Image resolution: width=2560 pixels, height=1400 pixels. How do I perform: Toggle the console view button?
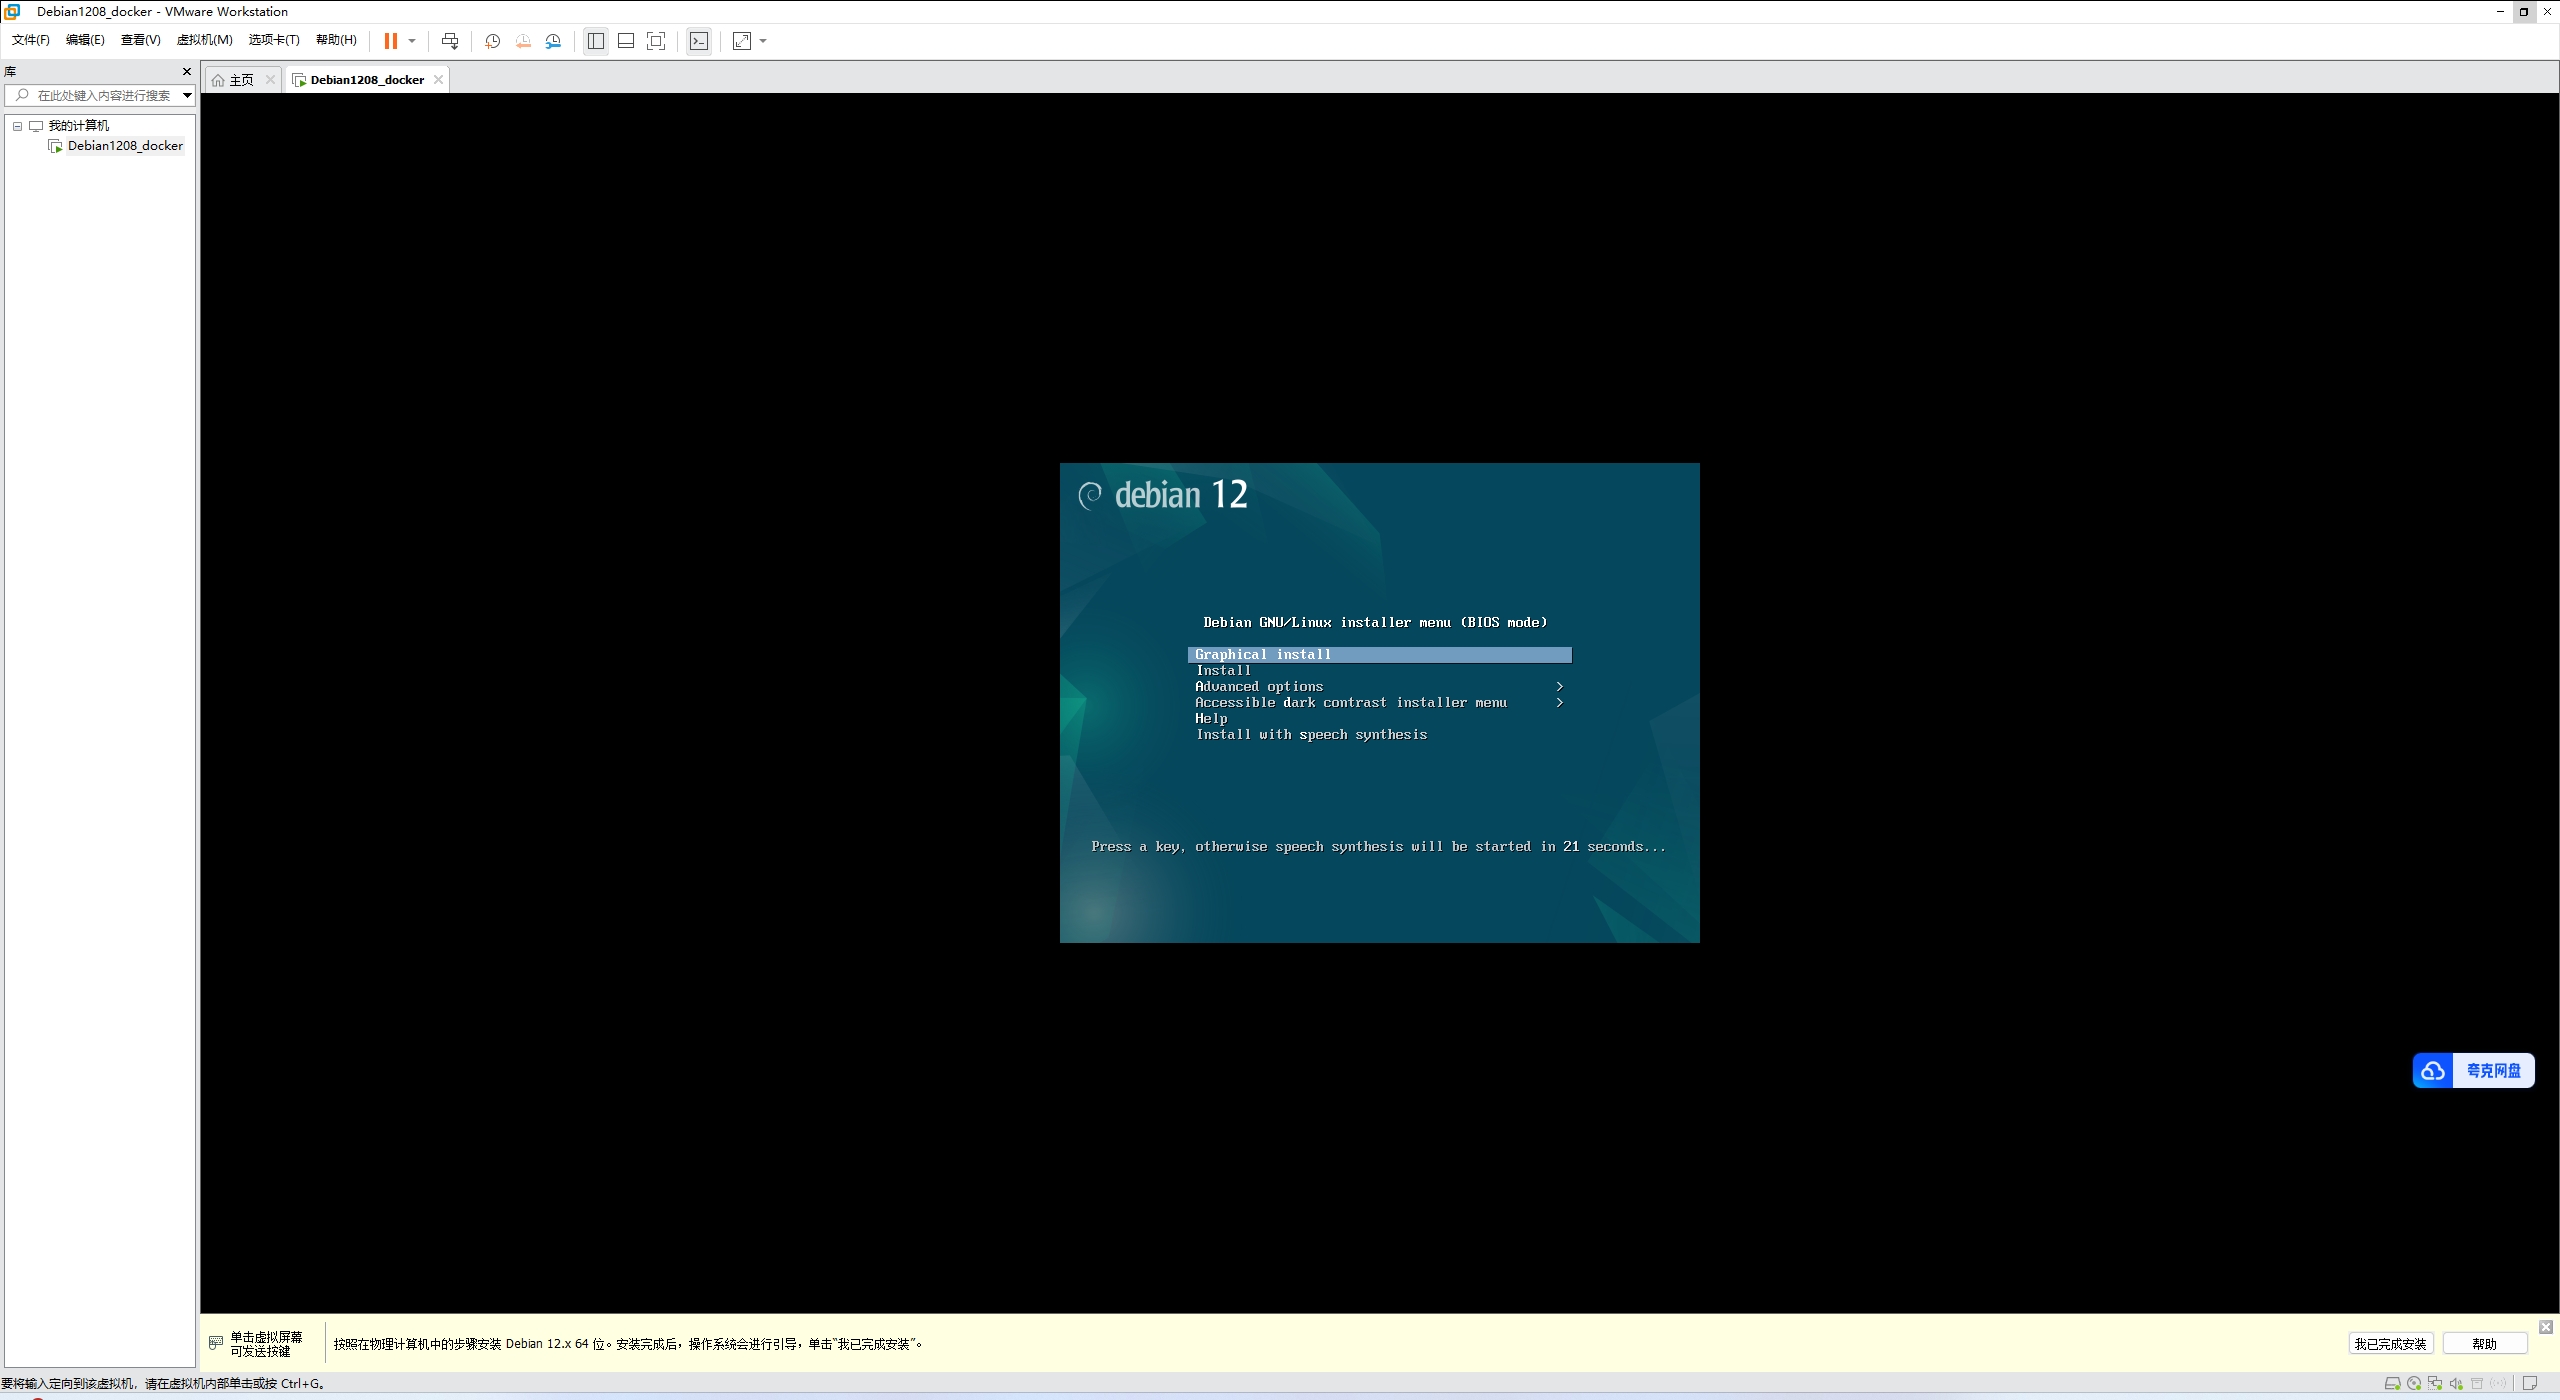(x=699, y=41)
